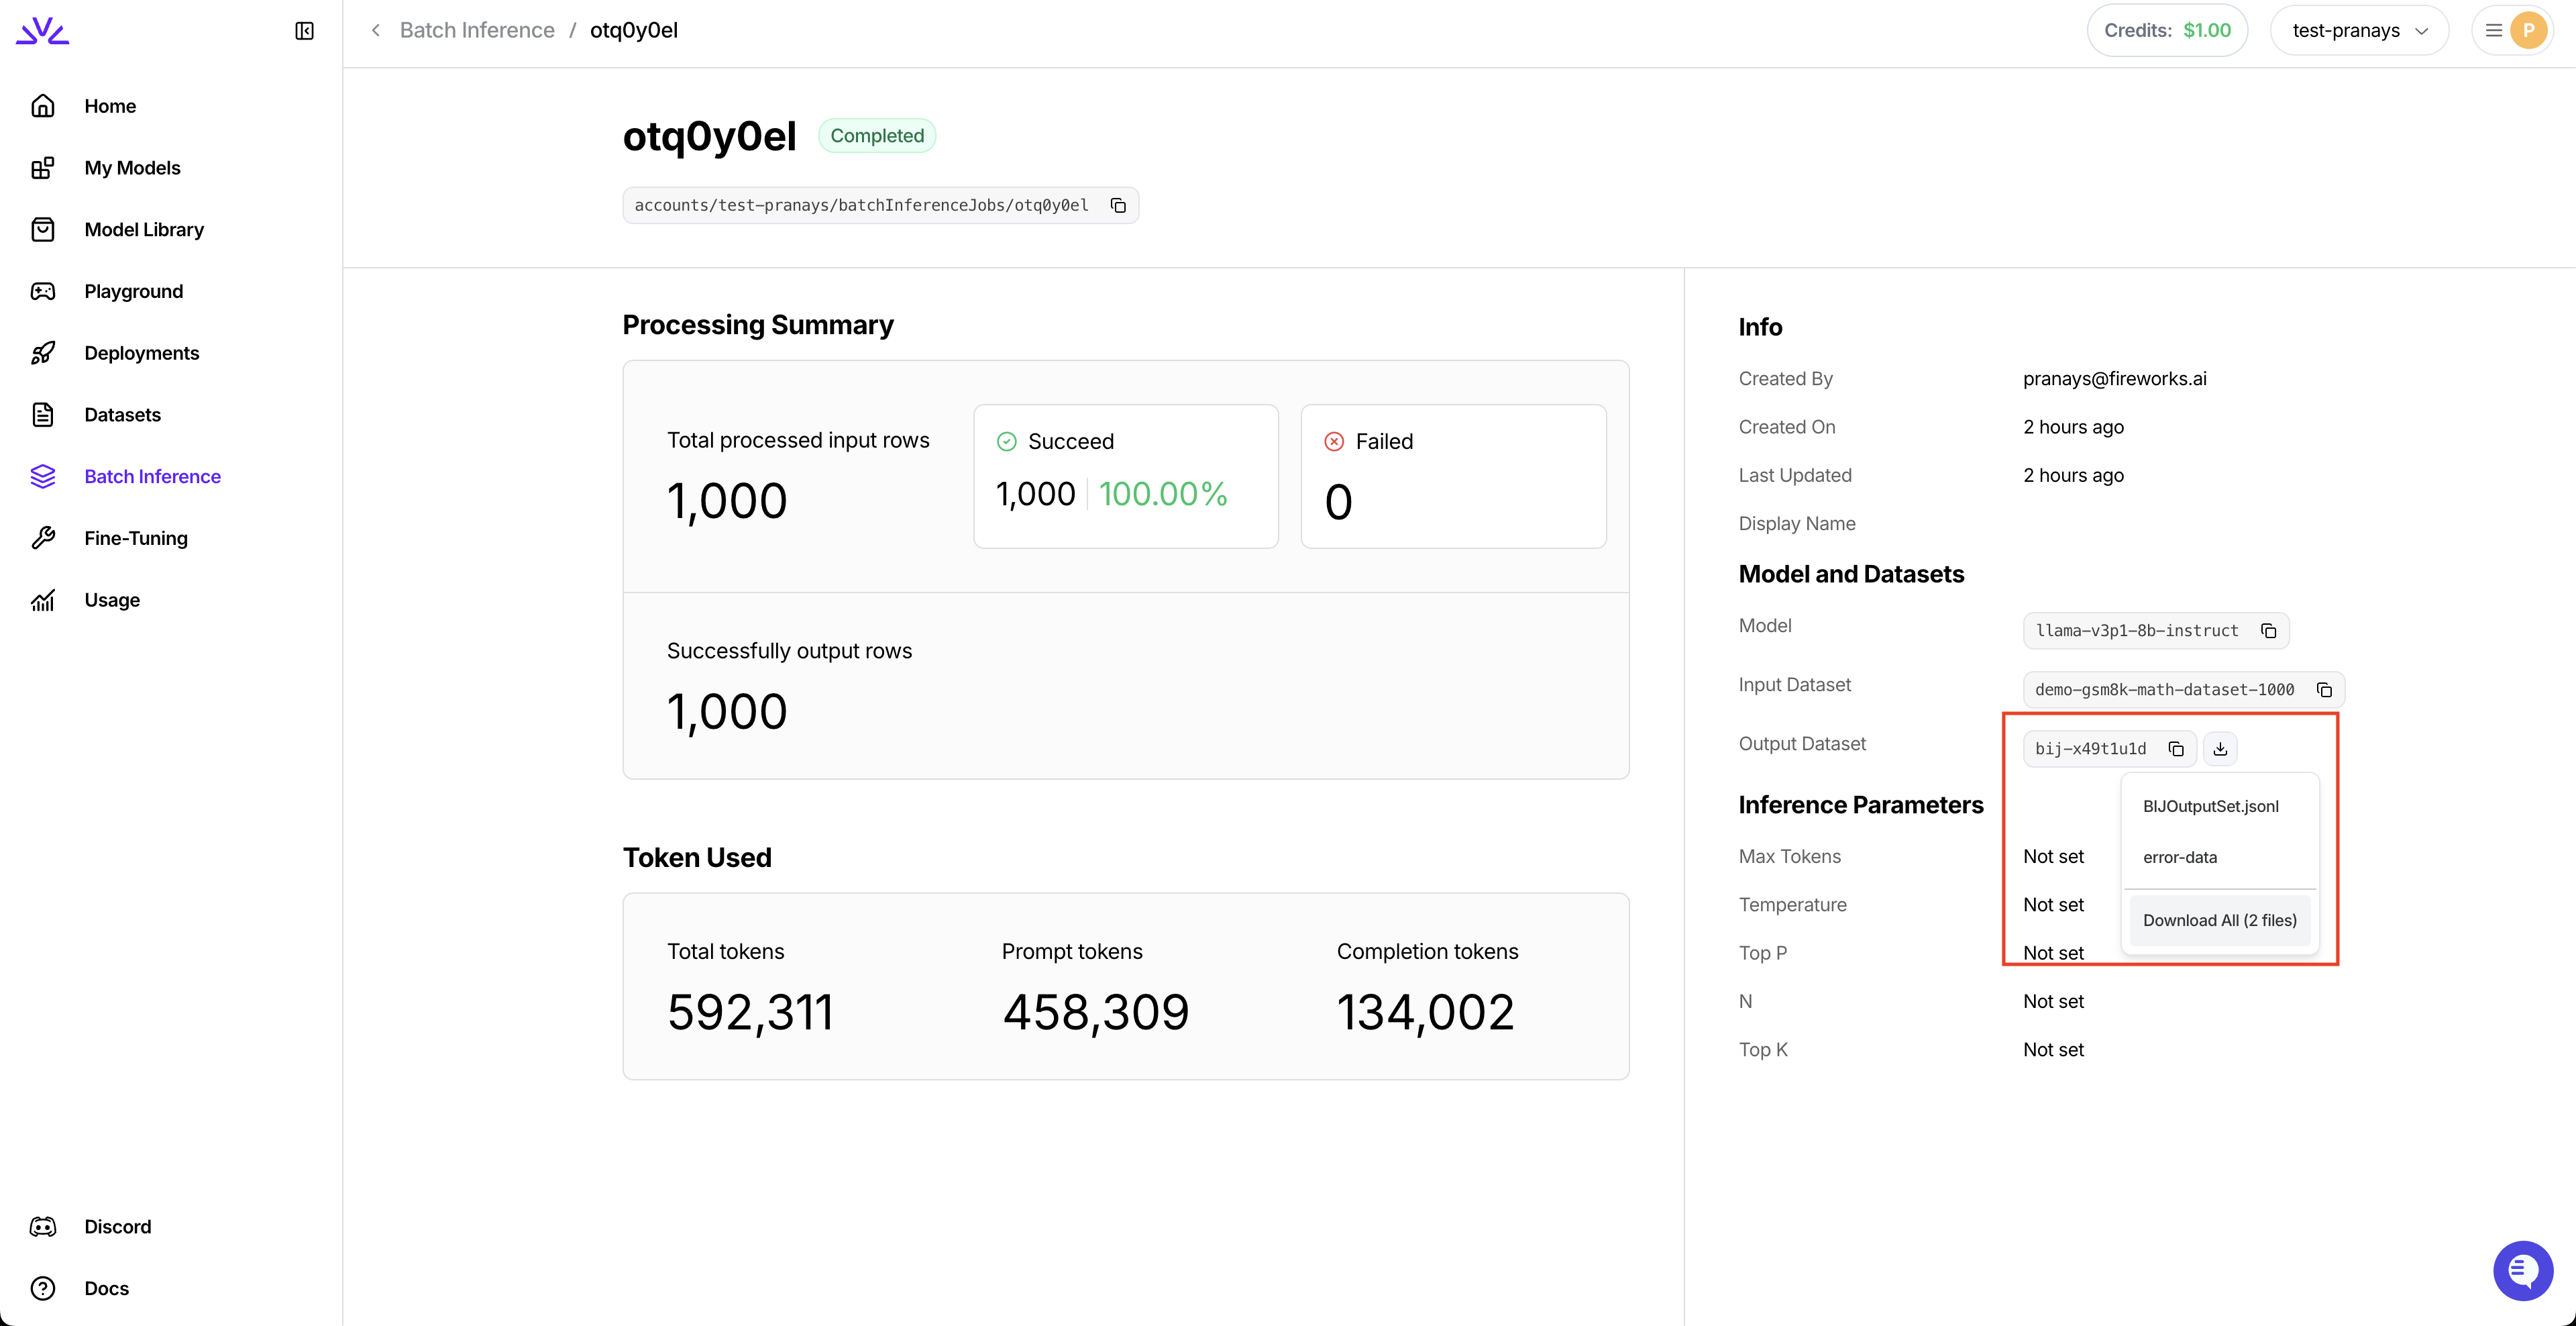Image resolution: width=2576 pixels, height=1326 pixels.
Task: Open the Fine-Tuning page
Action: pyautogui.click(x=135, y=538)
